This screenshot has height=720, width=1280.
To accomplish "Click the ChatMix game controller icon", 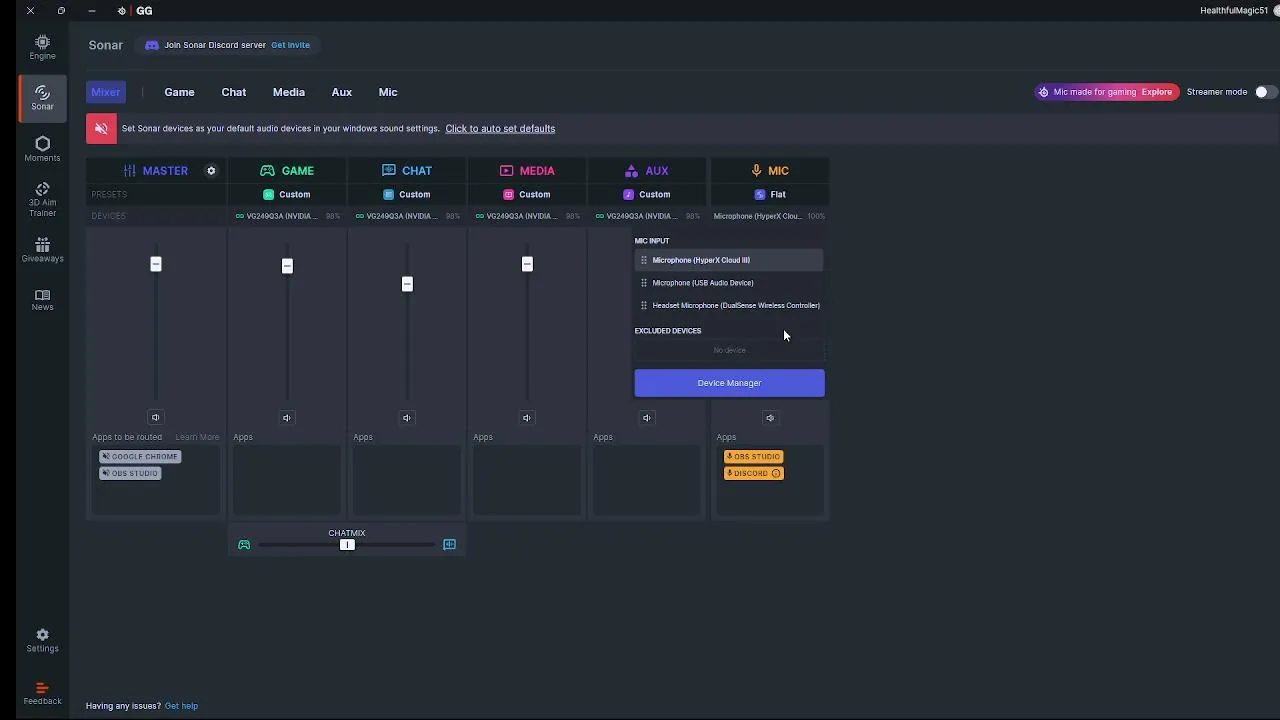I will point(244,544).
